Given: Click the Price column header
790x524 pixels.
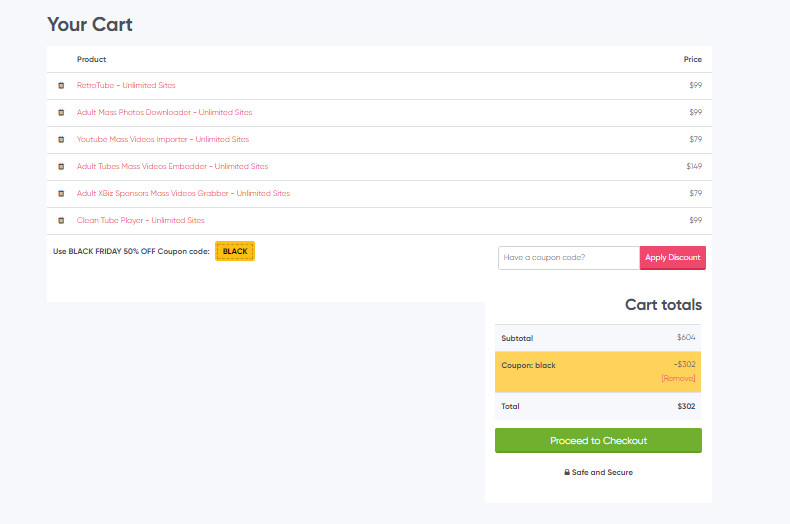Looking at the screenshot, I should pyautogui.click(x=693, y=59).
